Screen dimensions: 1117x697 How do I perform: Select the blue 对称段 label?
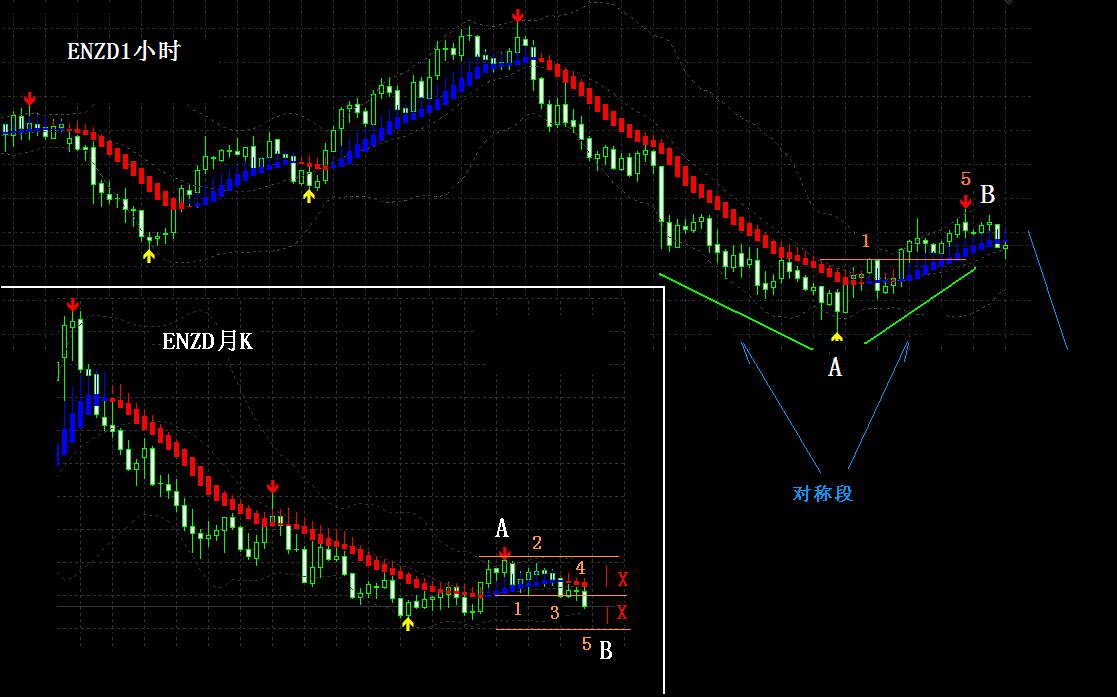click(823, 493)
